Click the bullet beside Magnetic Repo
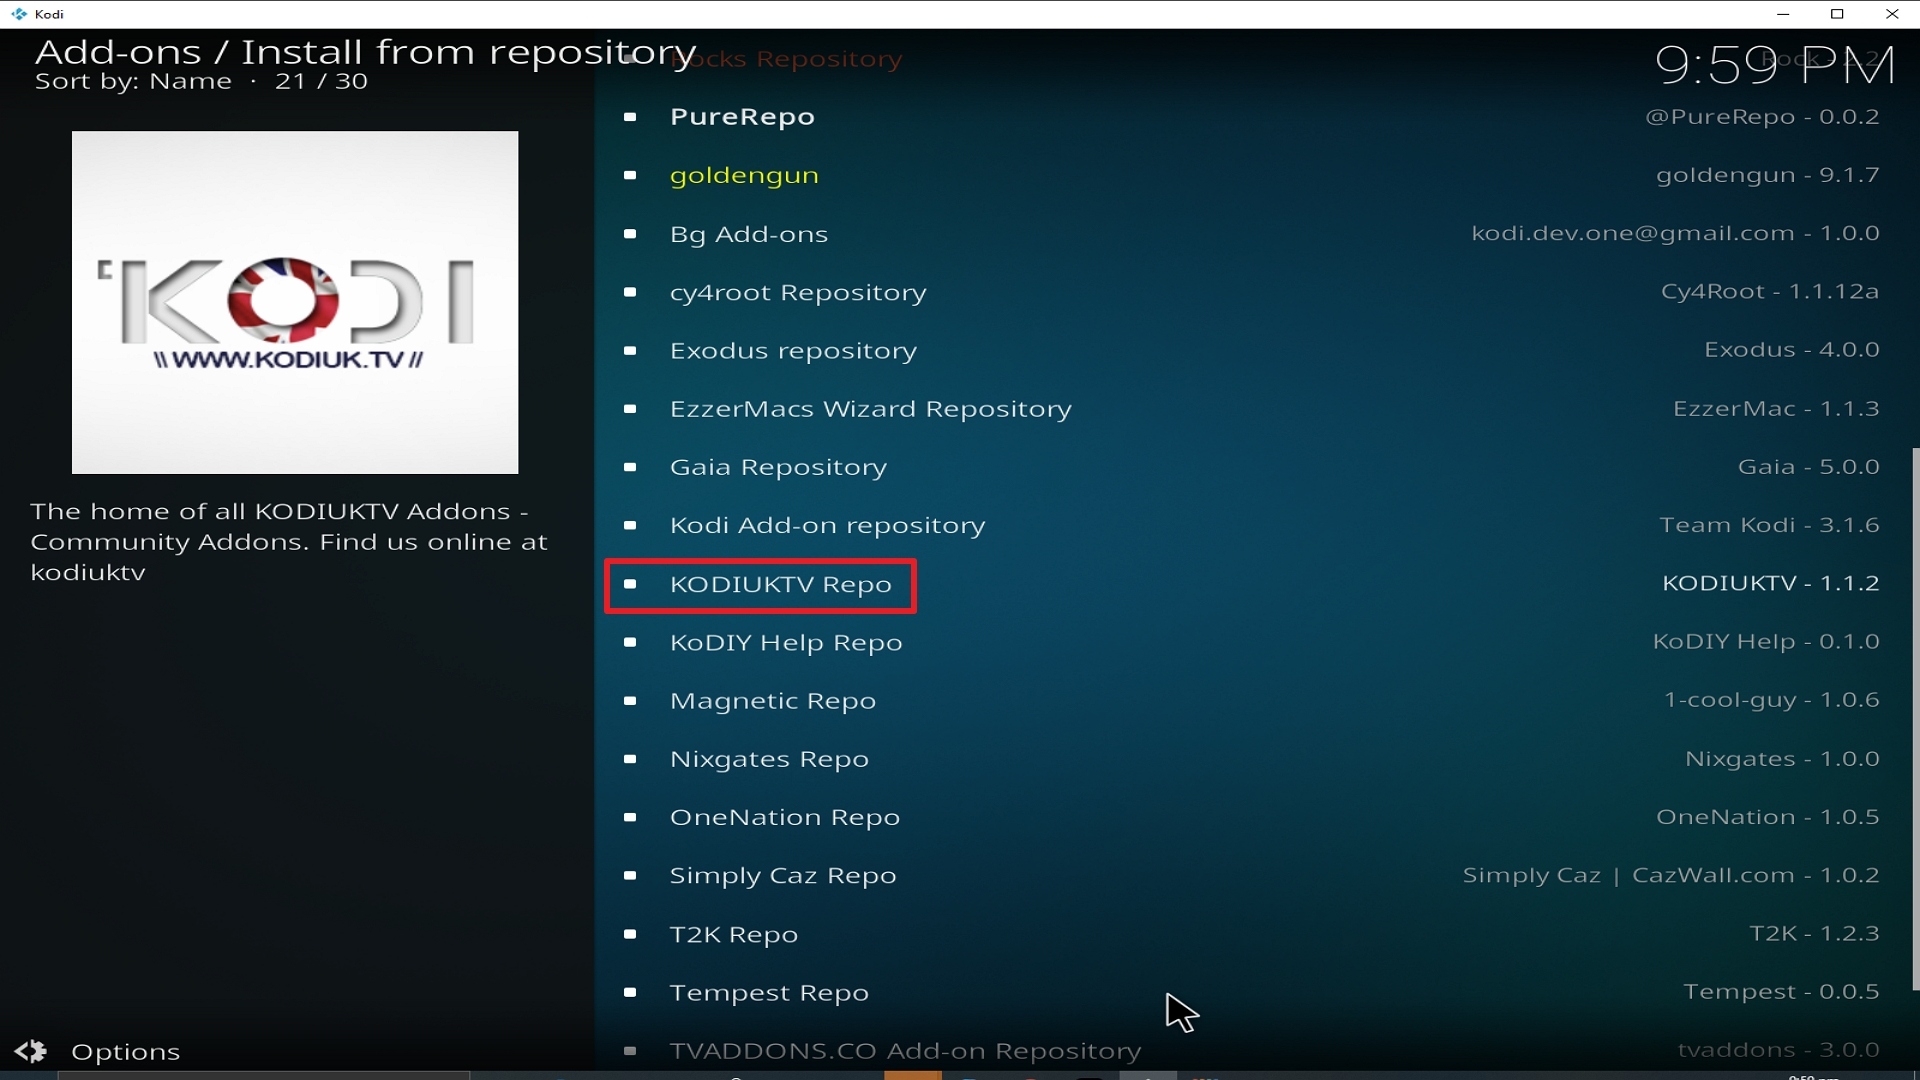This screenshot has width=1920, height=1080. 630,701
